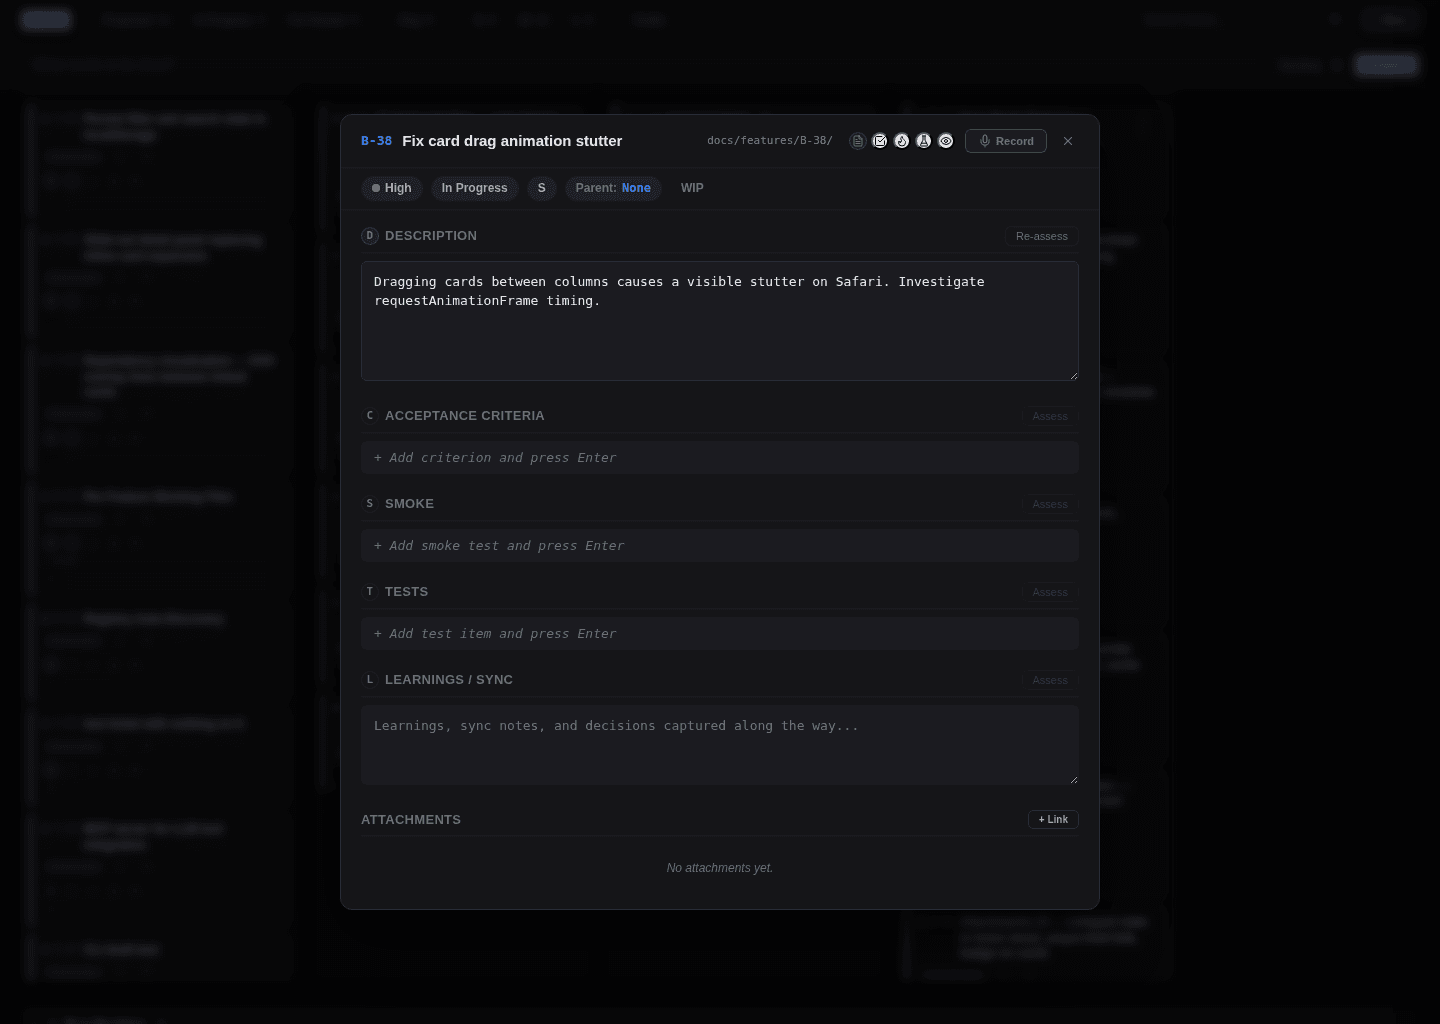Click the C badge beside Acceptance Criteria
The width and height of the screenshot is (1440, 1024).
[369, 416]
